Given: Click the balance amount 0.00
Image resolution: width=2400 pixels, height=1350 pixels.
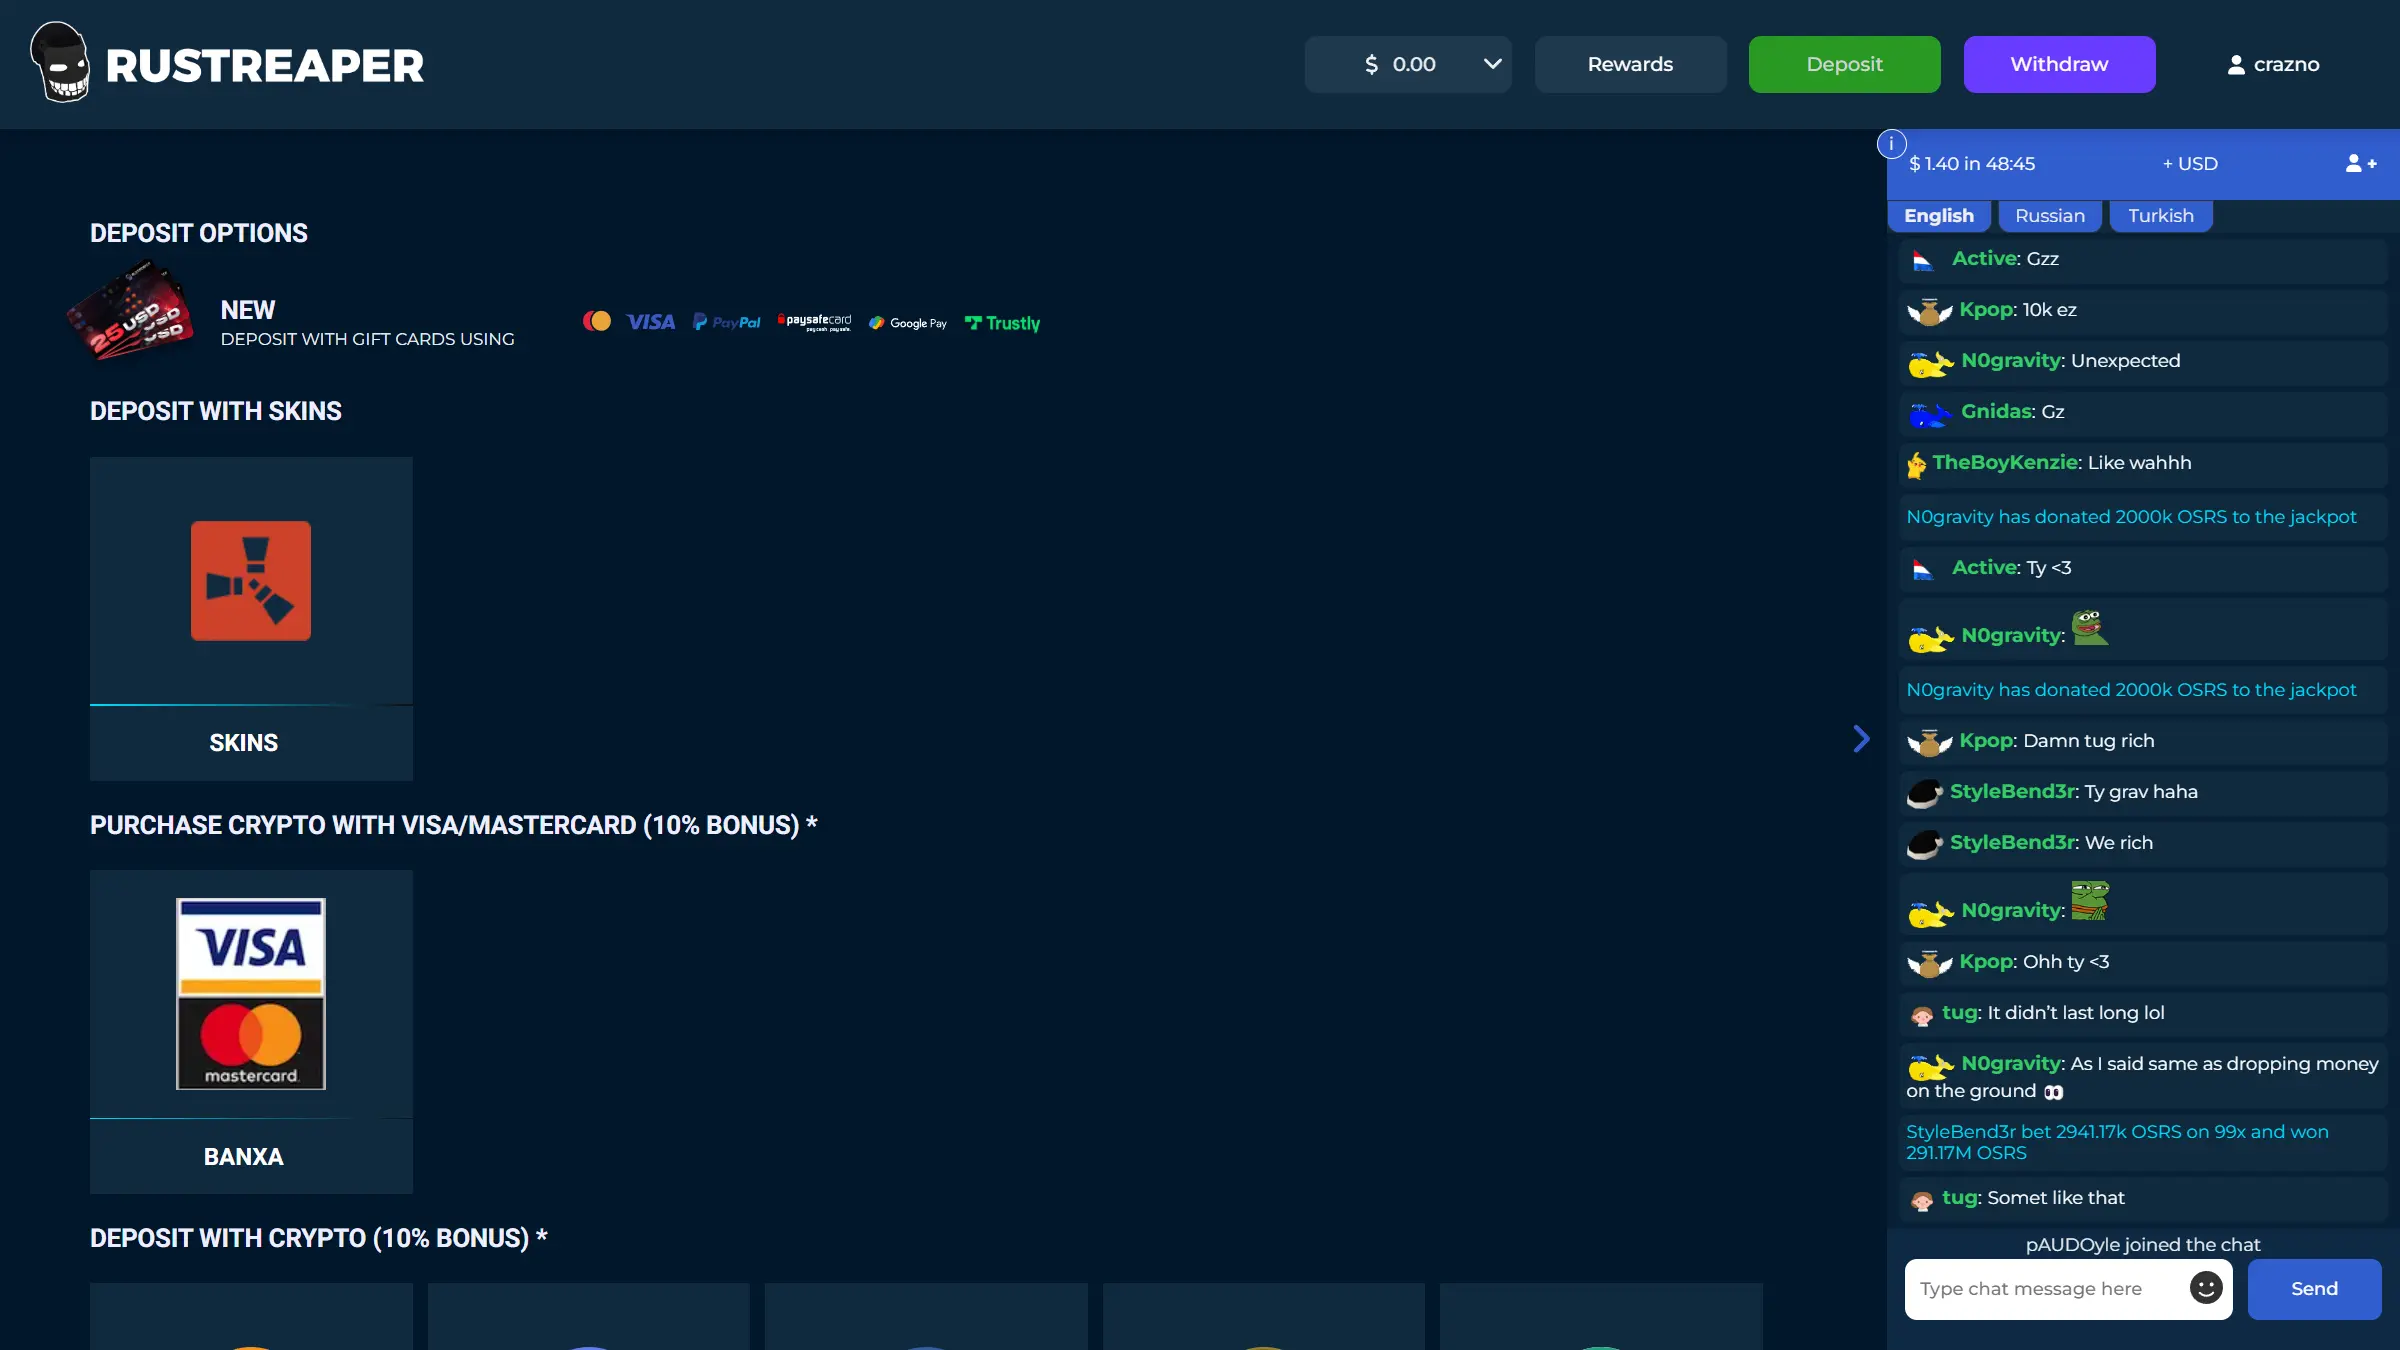Looking at the screenshot, I should click(1413, 64).
